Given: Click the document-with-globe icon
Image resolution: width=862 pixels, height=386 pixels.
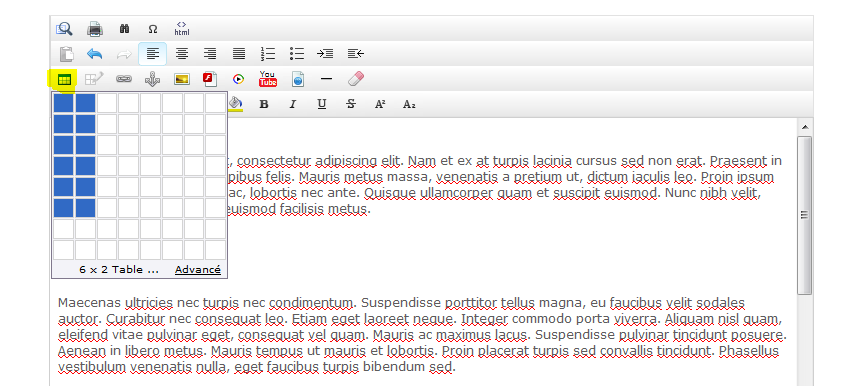Looking at the screenshot, I should pos(297,79).
